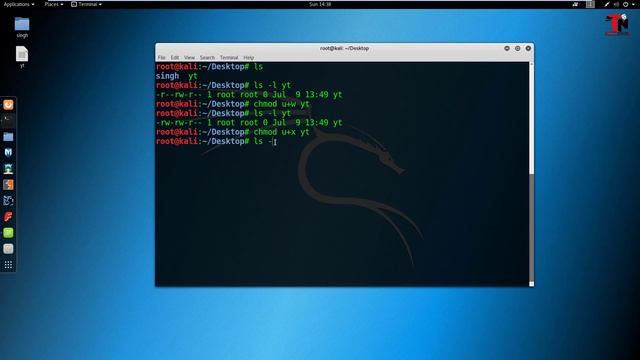Open the Places menu in top bar
The width and height of the screenshot is (640, 360).
54,4
